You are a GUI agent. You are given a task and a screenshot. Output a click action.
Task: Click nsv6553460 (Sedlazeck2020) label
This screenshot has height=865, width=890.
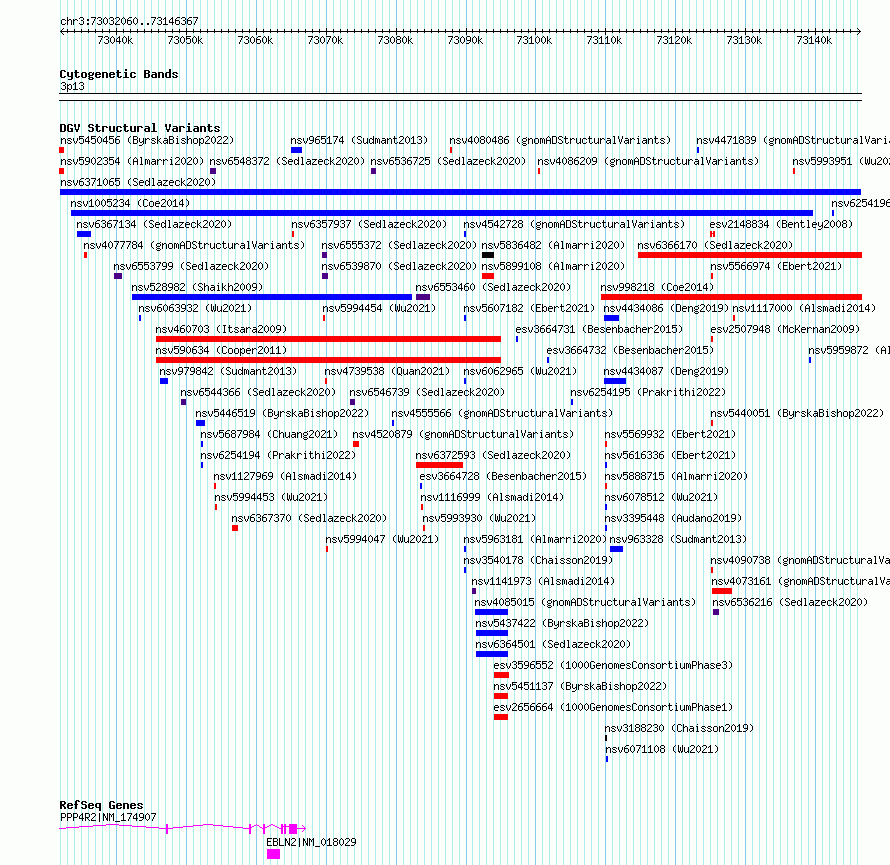click(493, 287)
